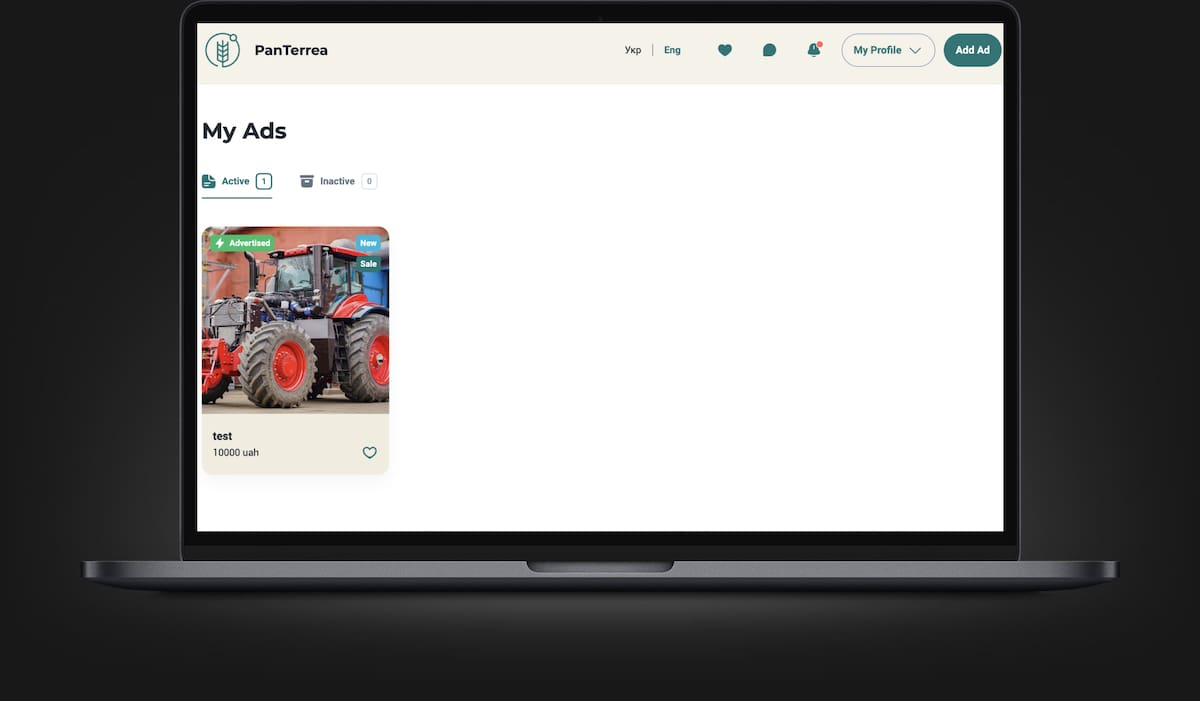The width and height of the screenshot is (1200, 701).
Task: Click the 10000 uah price text
Action: click(x=236, y=453)
